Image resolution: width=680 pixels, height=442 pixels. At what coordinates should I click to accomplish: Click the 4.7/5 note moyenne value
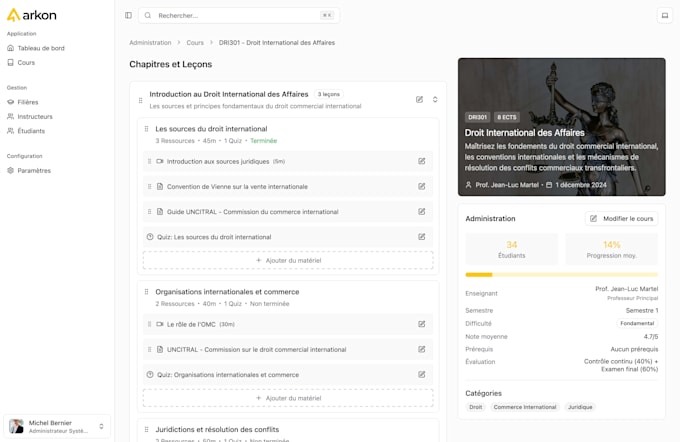coord(651,337)
